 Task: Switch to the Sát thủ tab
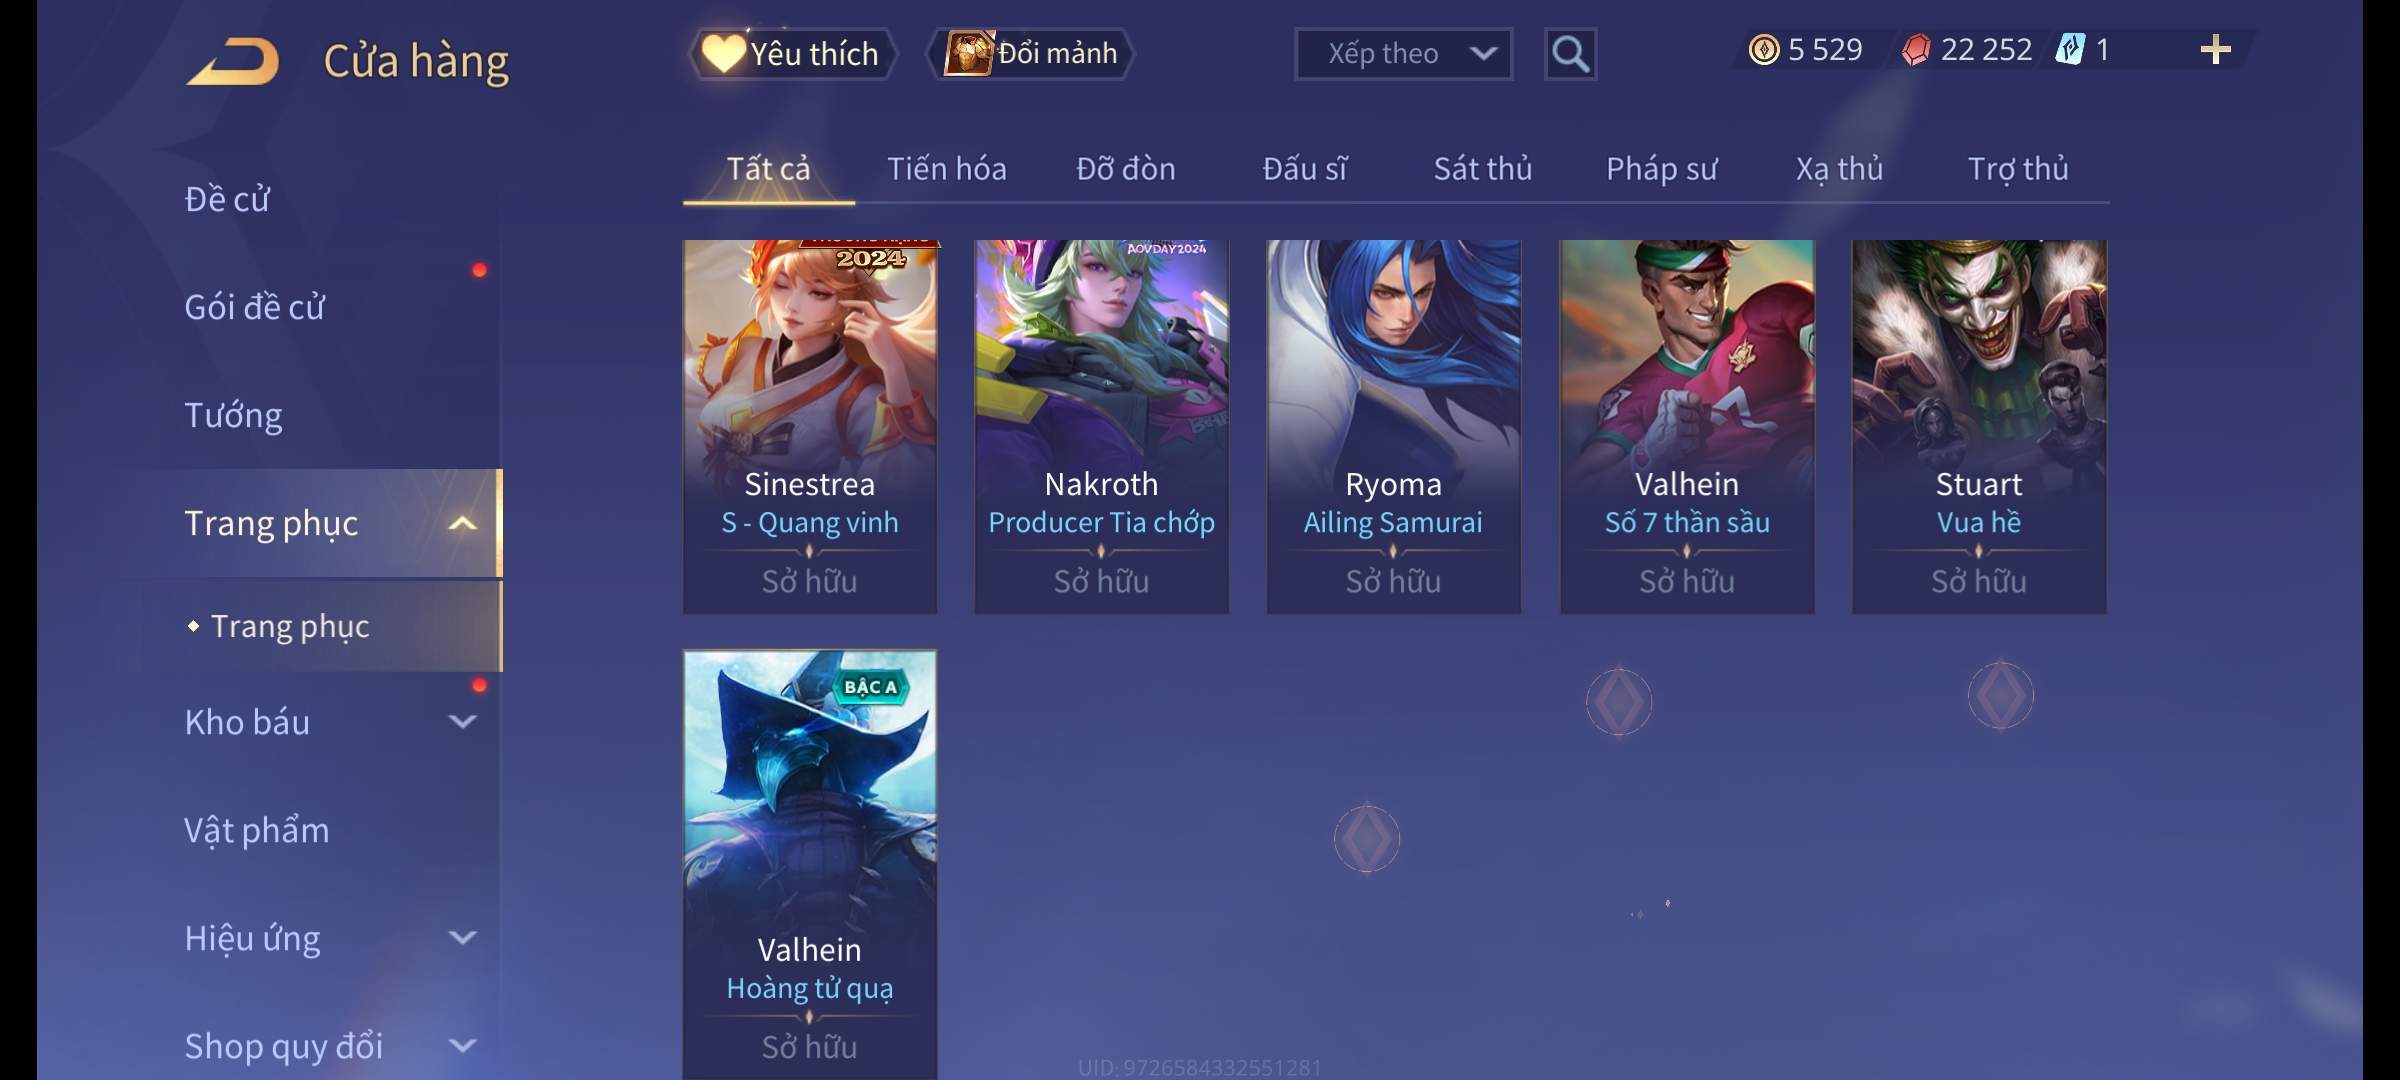1482,169
